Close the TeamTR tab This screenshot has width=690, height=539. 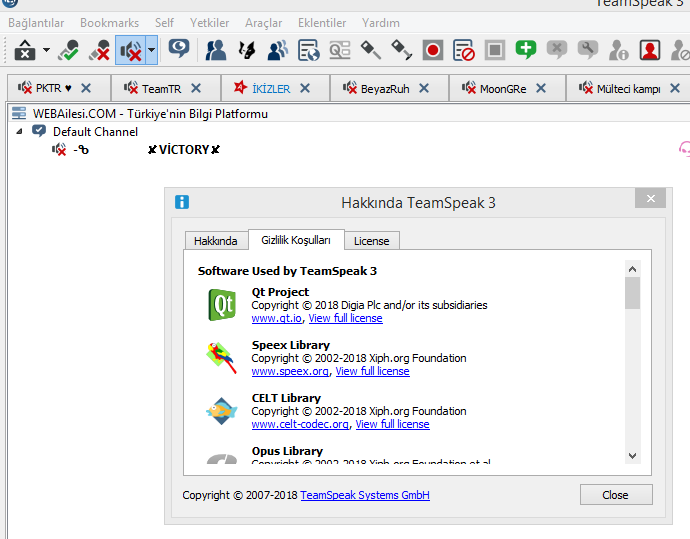click(x=196, y=88)
